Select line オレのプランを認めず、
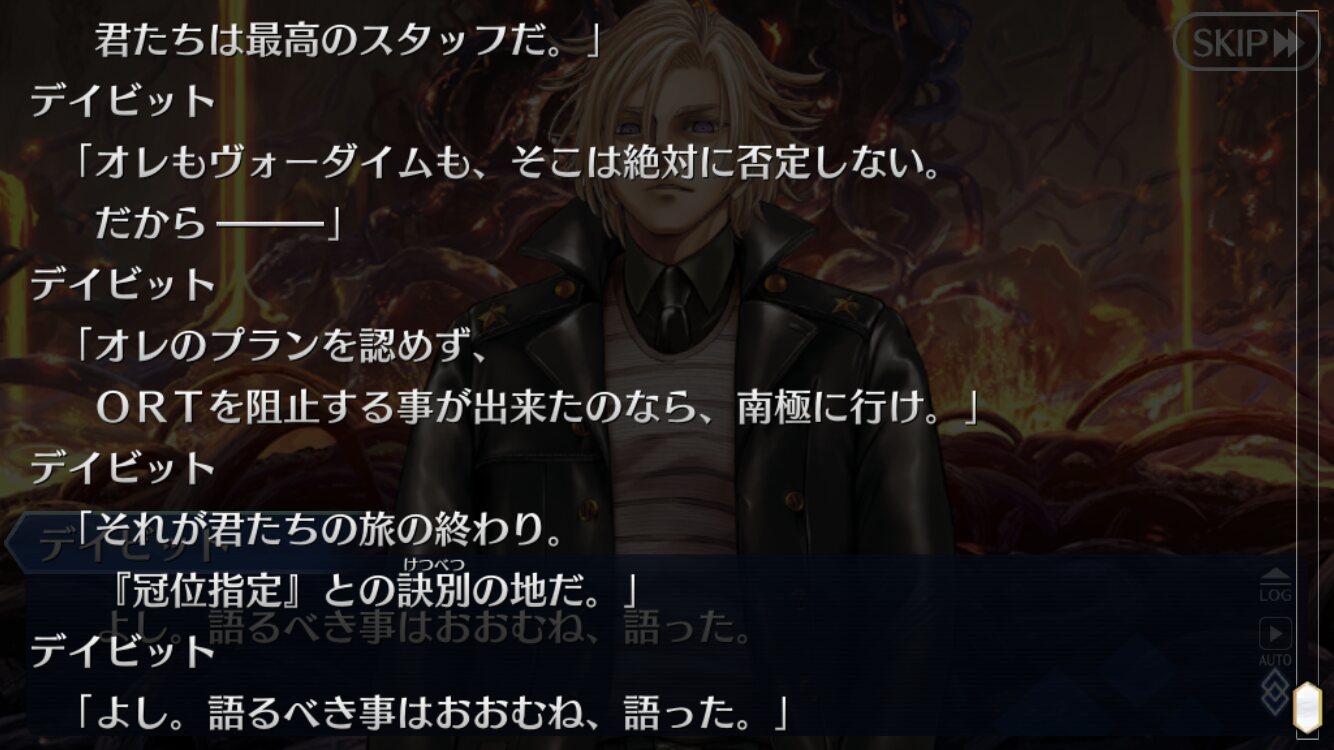 pyautogui.click(x=280, y=348)
